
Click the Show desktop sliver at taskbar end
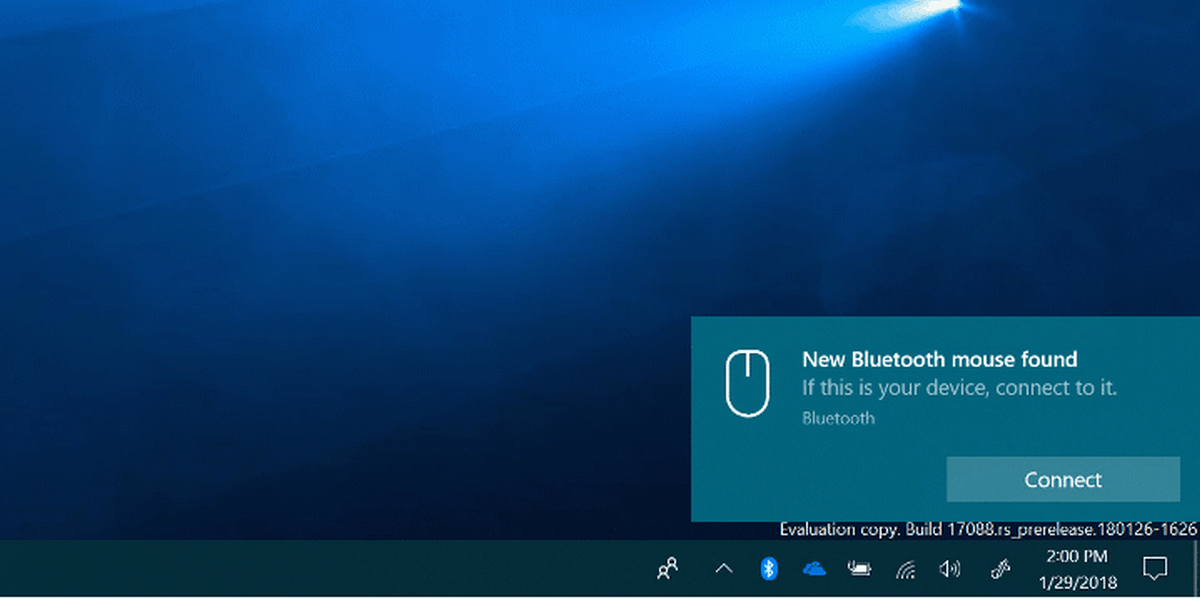click(1196, 569)
